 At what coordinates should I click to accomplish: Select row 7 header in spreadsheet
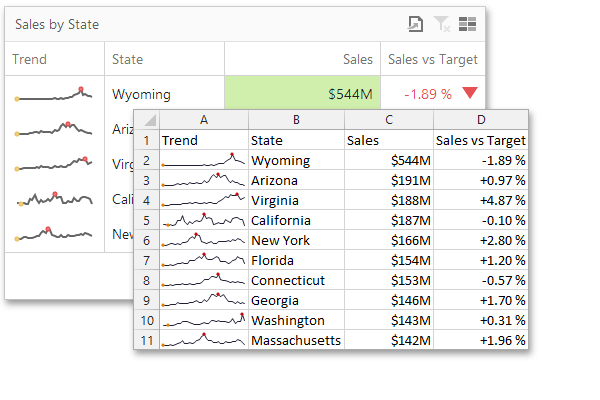[x=147, y=260]
